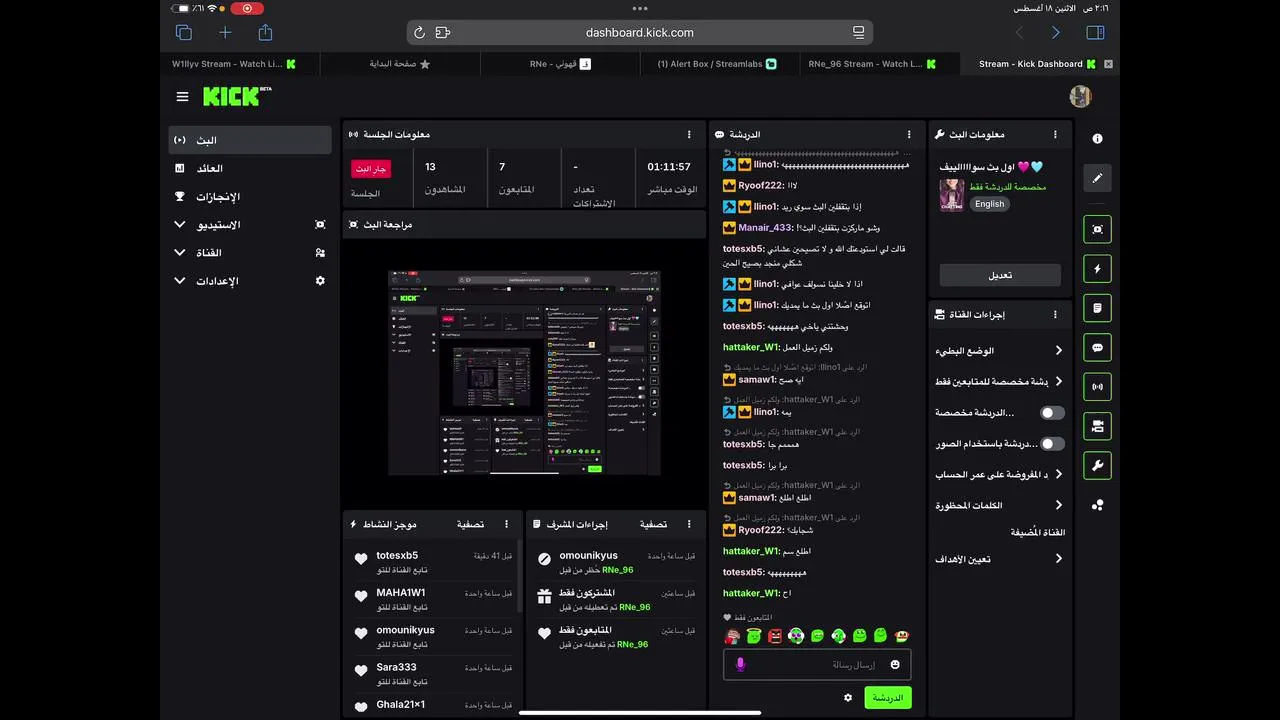This screenshot has width=1280, height=720.
Task: Click تصفية in موجز النشاط panel
Action: (x=471, y=524)
